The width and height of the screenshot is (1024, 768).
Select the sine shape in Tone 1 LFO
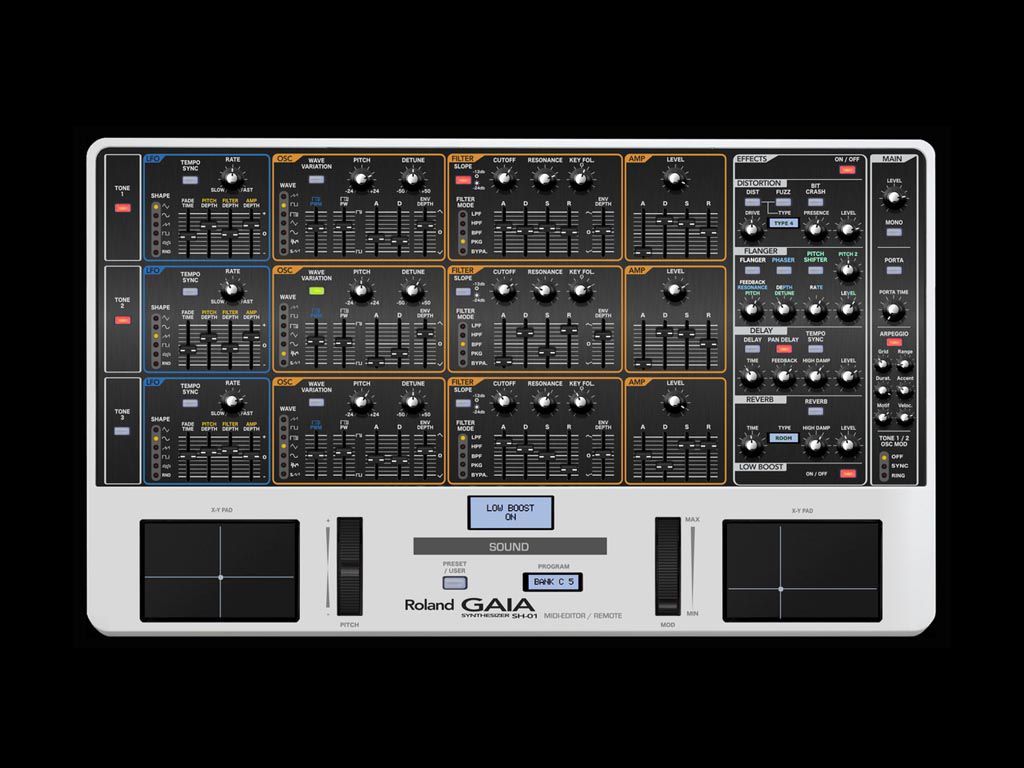[x=156, y=215]
